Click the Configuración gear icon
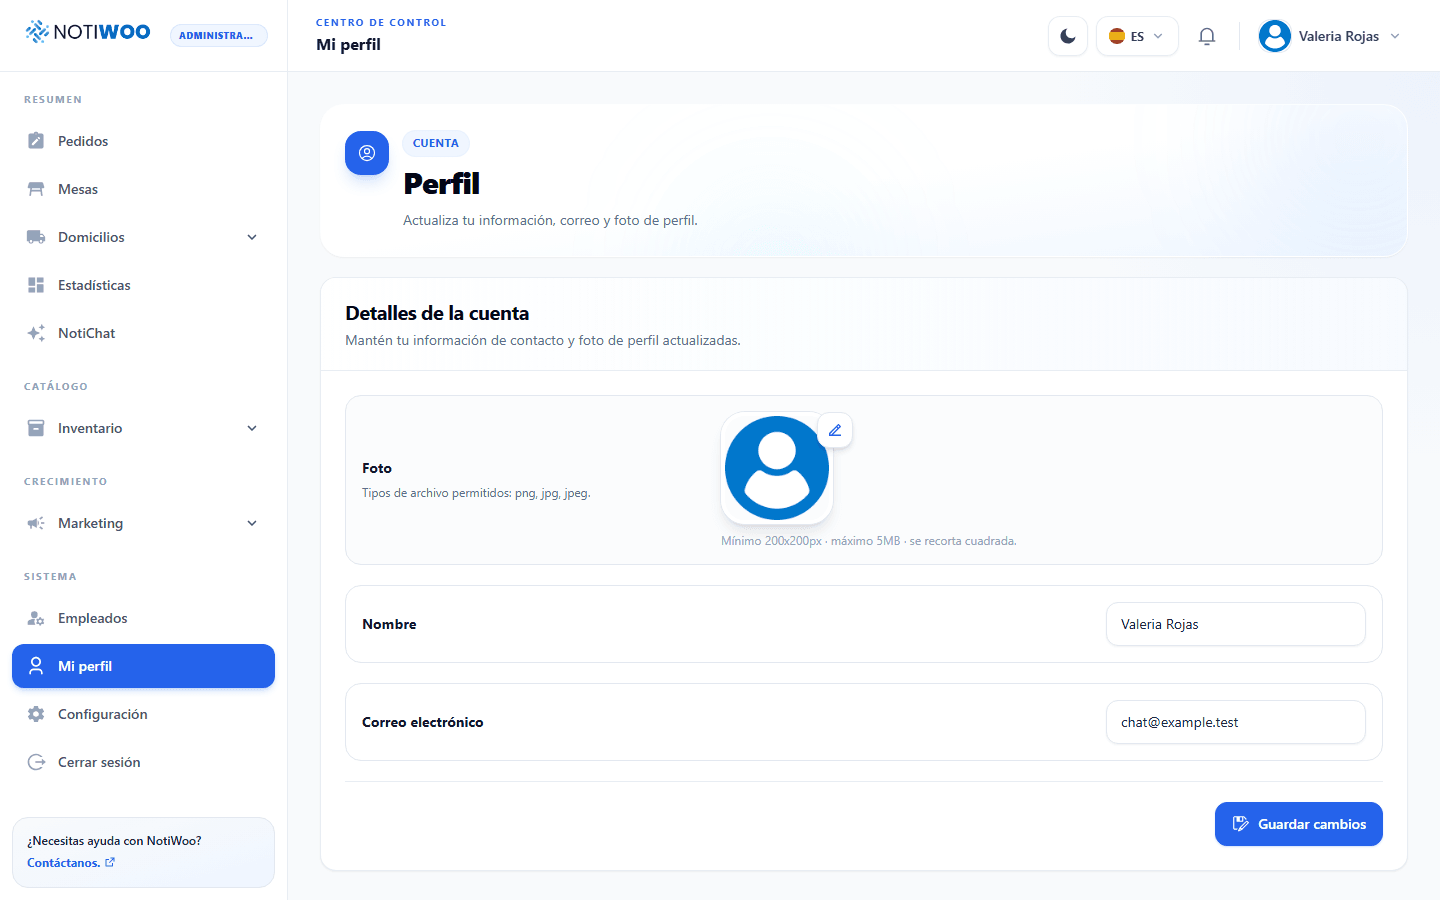This screenshot has height=900, width=1440. (x=36, y=714)
